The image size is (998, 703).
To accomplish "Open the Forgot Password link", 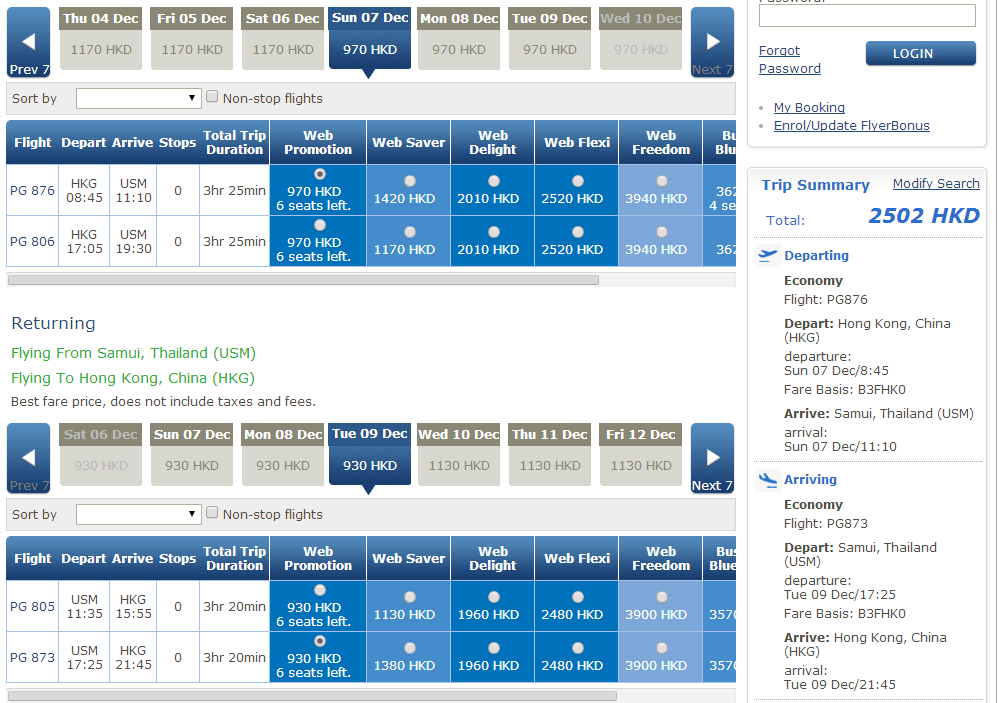I will tap(789, 60).
